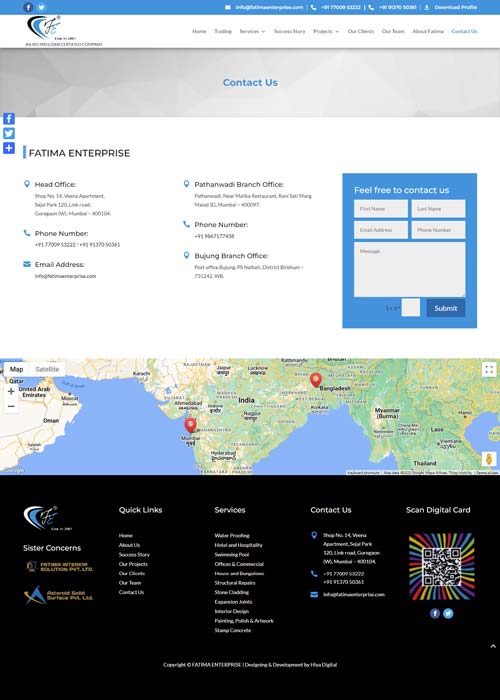Open About Fatima in the top navigation
The height and width of the screenshot is (700, 500).
point(428,31)
